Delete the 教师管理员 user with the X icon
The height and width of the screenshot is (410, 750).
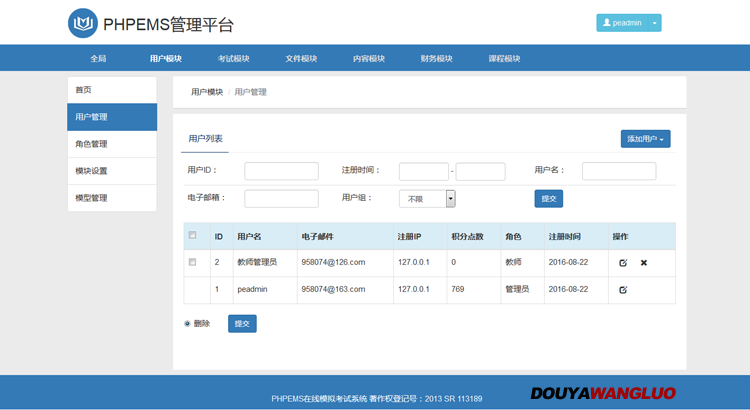click(644, 263)
